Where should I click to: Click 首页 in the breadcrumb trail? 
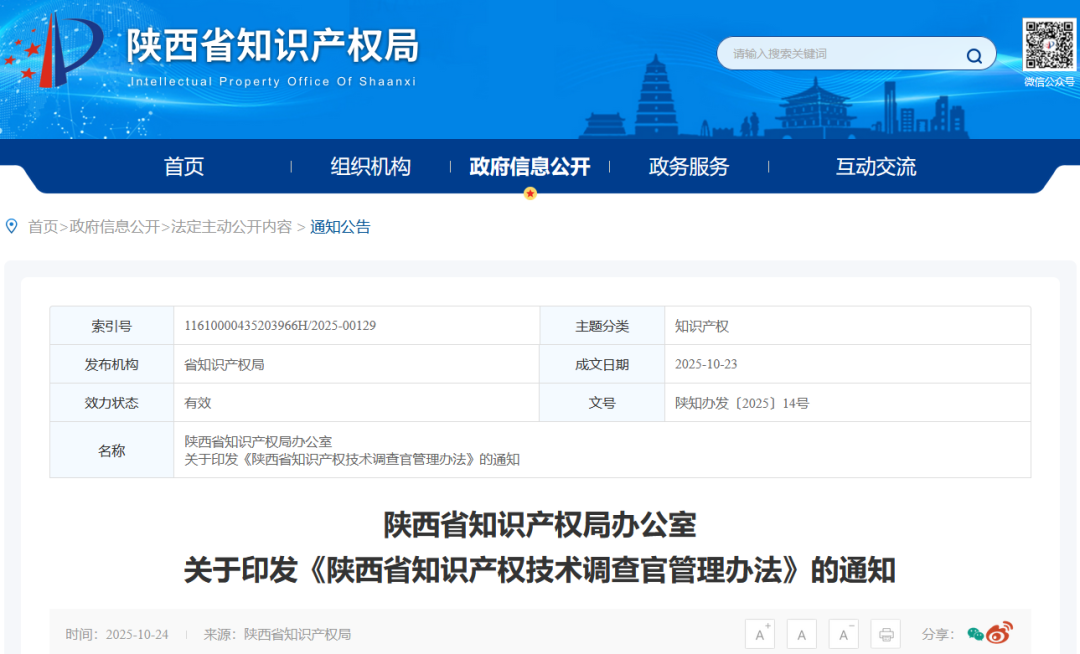click(43, 227)
